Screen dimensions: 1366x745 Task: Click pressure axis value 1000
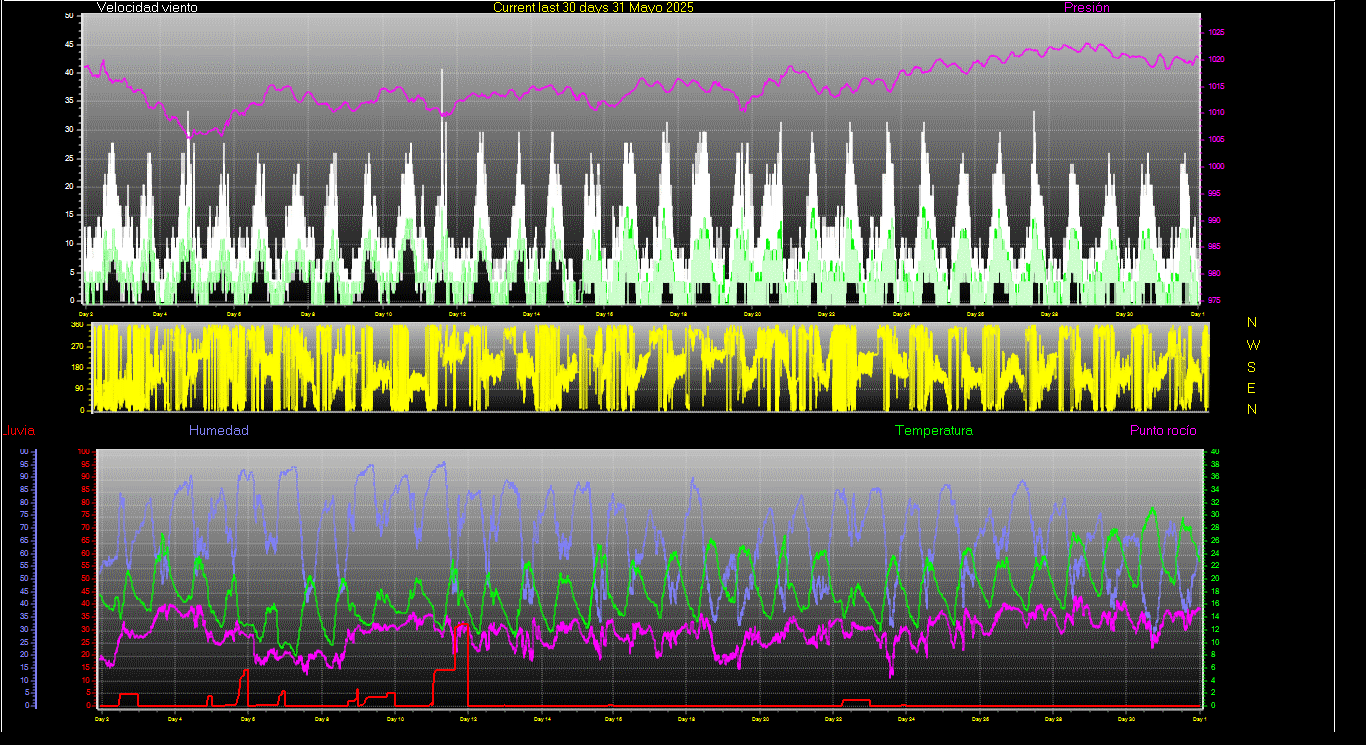pyautogui.click(x=1216, y=167)
